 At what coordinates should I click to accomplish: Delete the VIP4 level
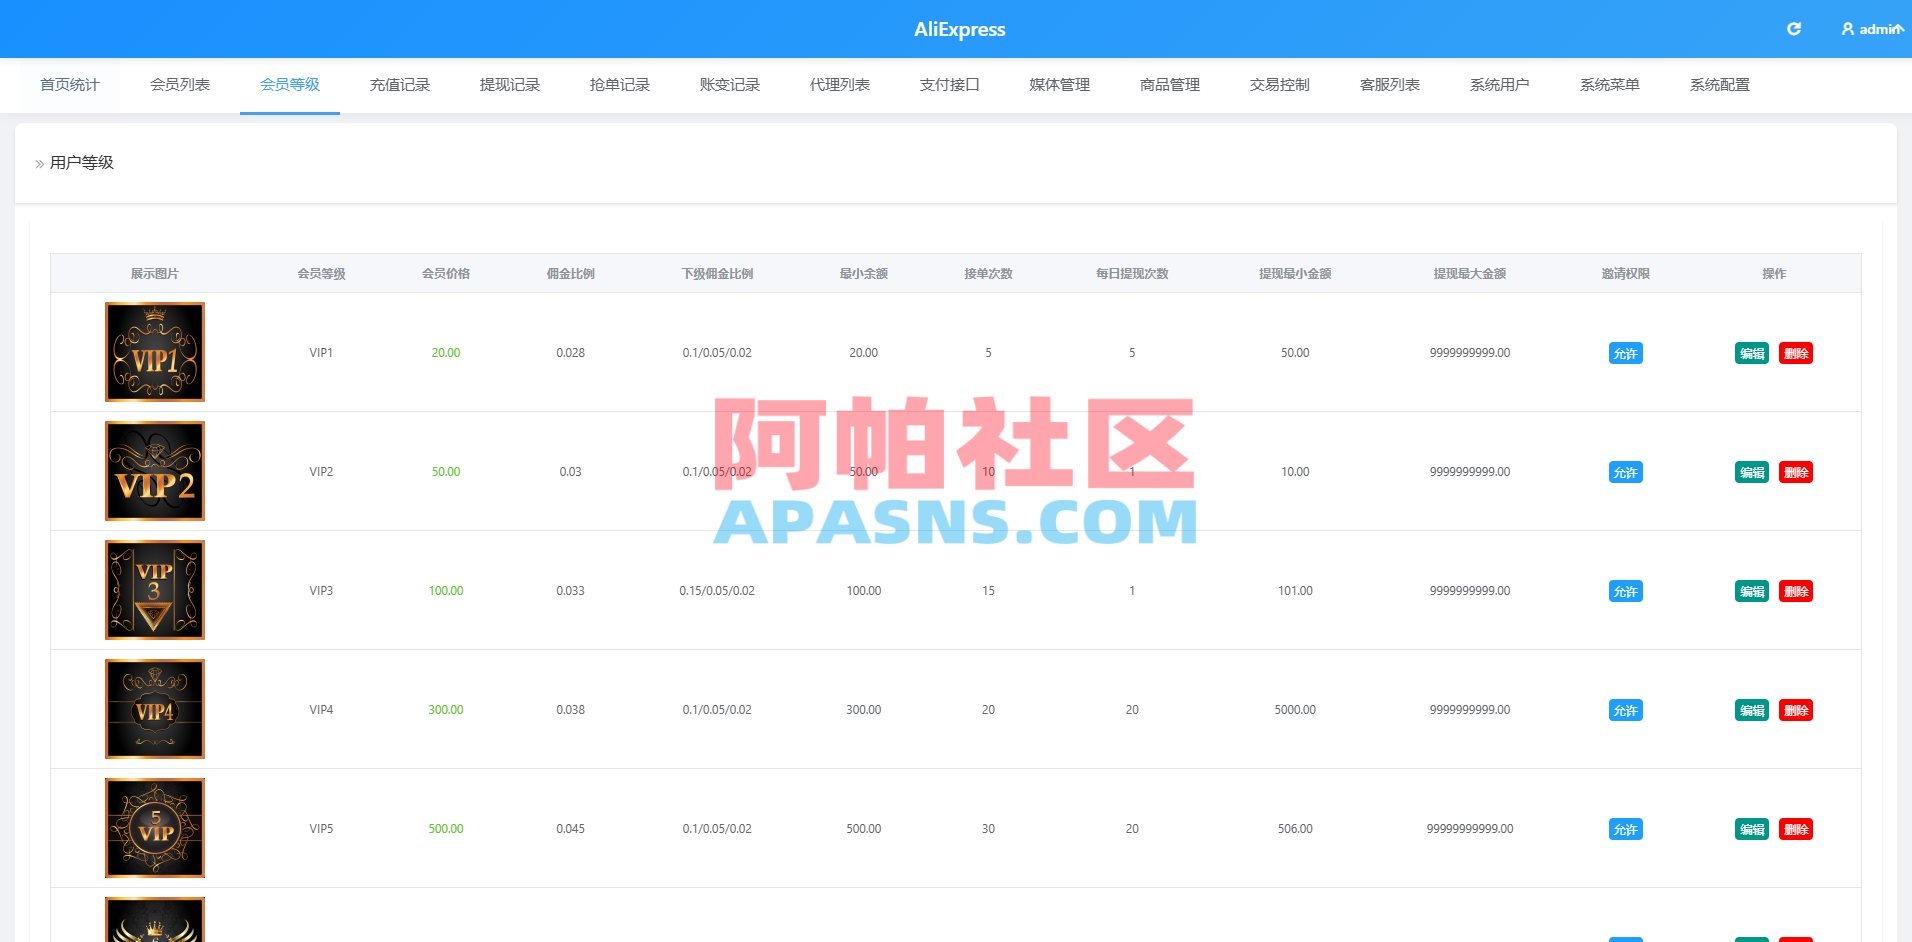pyautogui.click(x=1796, y=710)
